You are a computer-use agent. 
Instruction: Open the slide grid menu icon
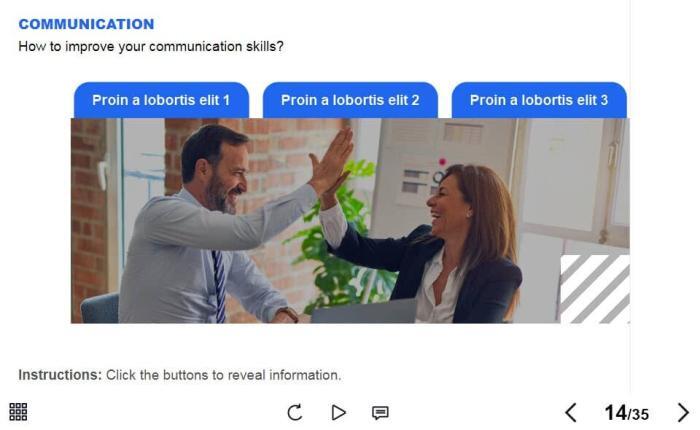tap(18, 412)
